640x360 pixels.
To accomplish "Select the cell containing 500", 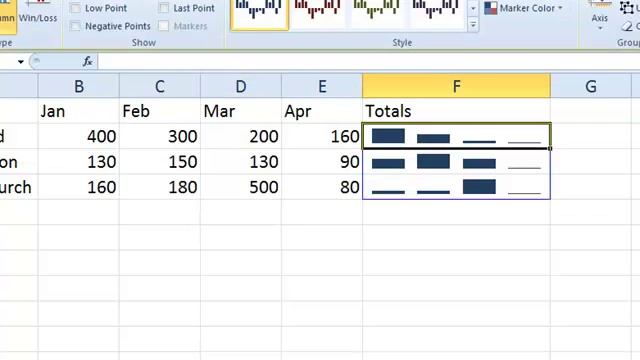I will 241,187.
